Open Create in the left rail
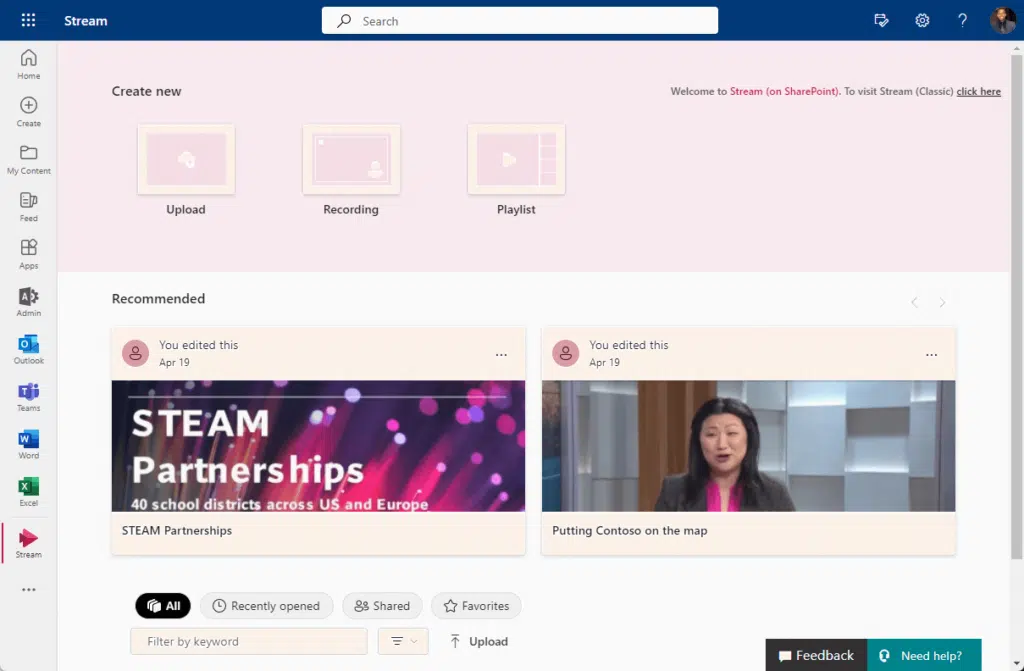Image resolution: width=1024 pixels, height=671 pixels. click(28, 112)
